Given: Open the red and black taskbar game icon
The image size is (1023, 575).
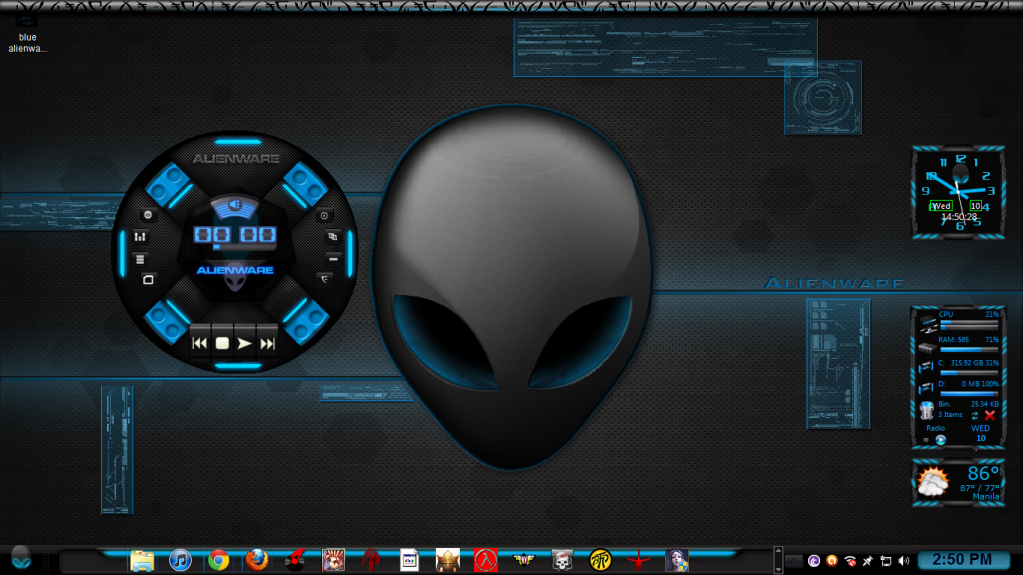Looking at the screenshot, I should tap(295, 560).
